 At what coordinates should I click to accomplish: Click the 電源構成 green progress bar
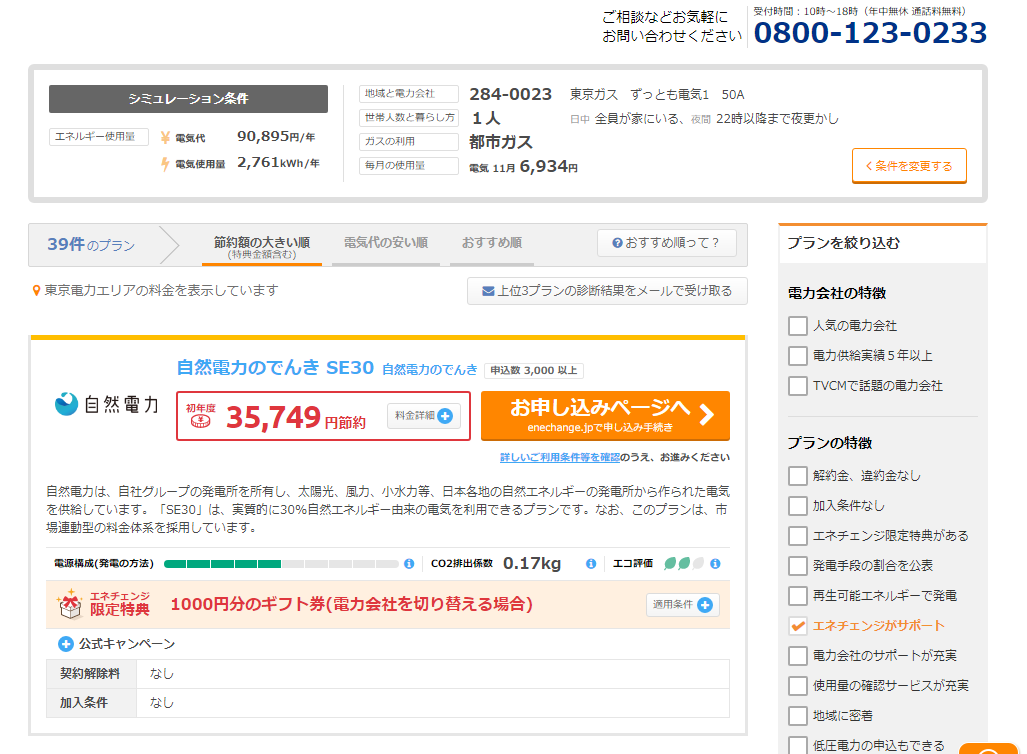click(x=281, y=563)
